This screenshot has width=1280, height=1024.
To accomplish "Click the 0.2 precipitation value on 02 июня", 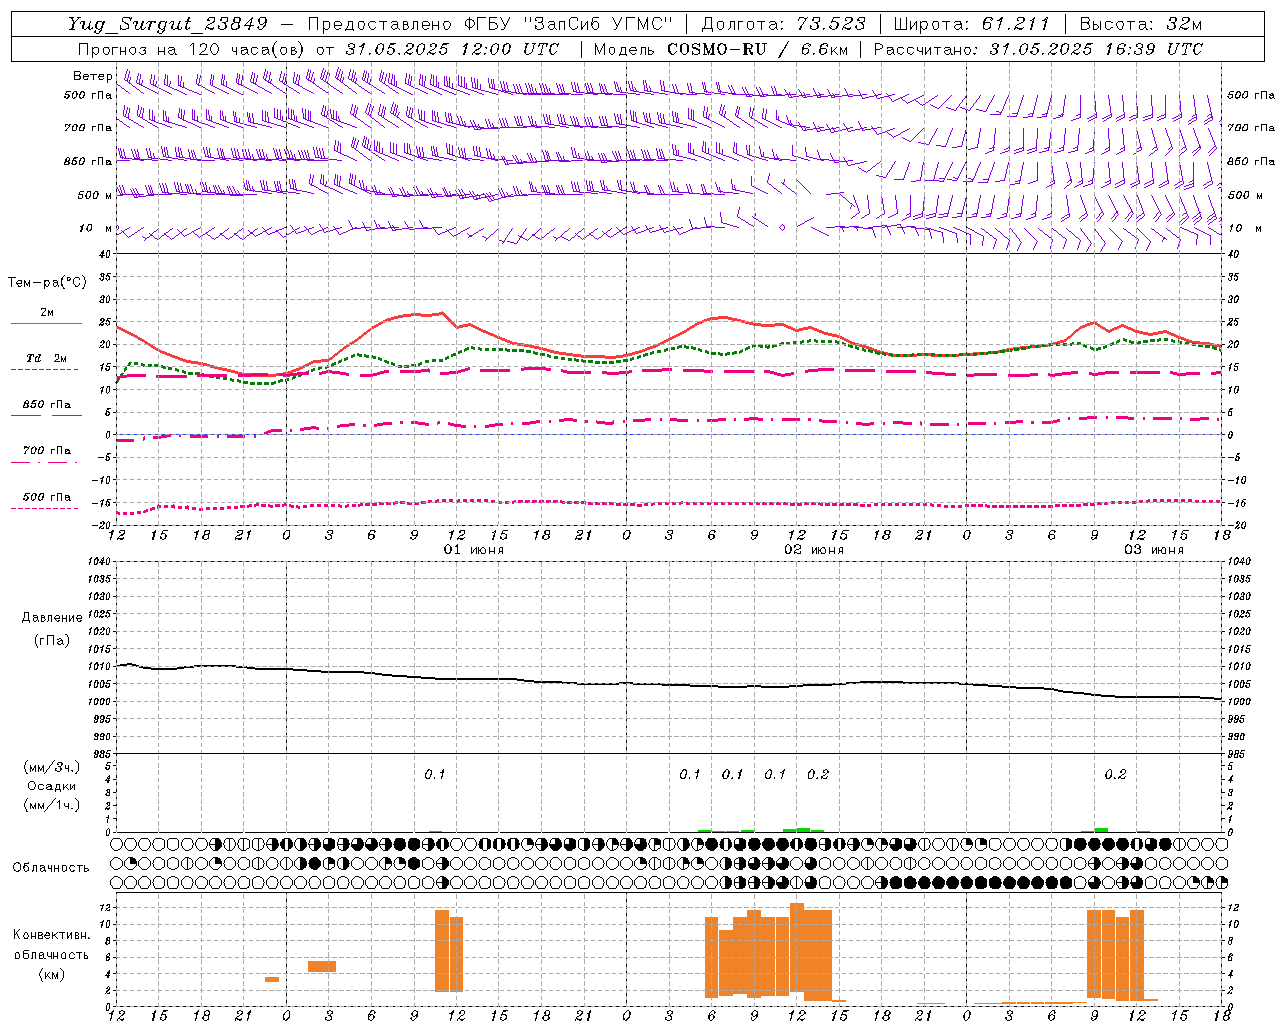I will point(818,774).
